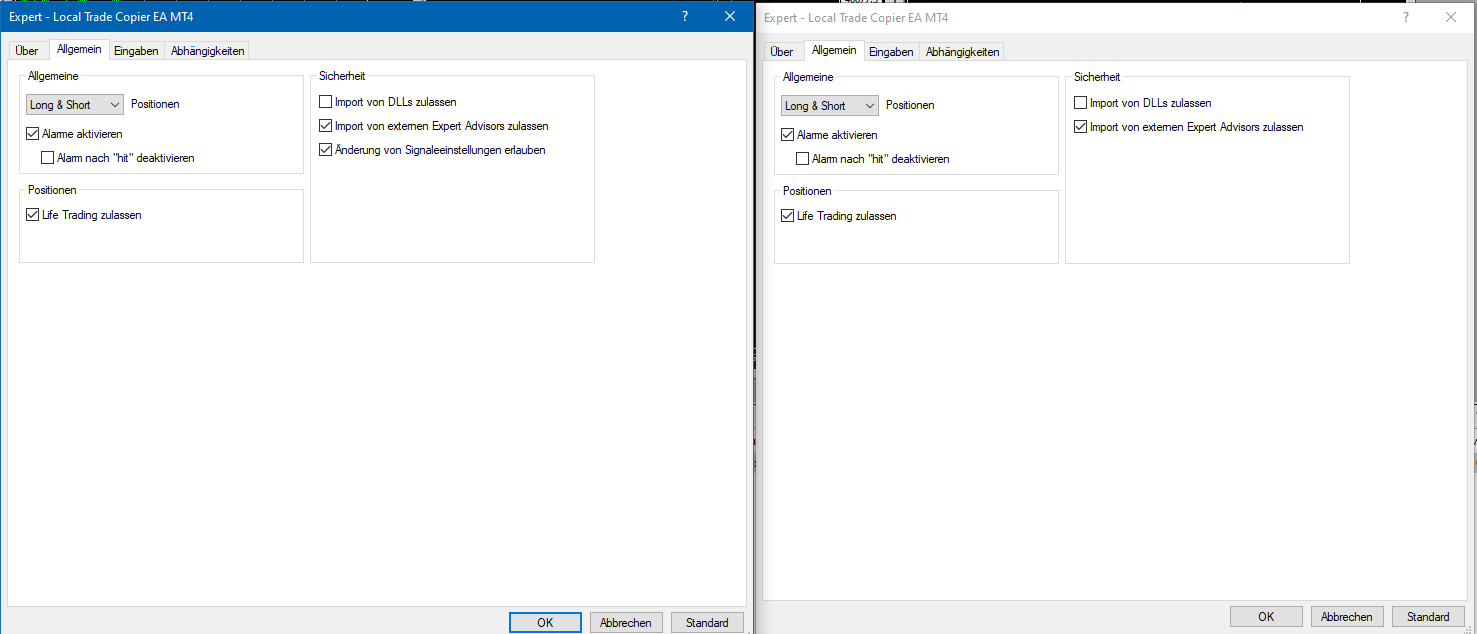1477x634 pixels.
Task: Switch to Über tab in blue-titled dialog
Action: pos(27,51)
